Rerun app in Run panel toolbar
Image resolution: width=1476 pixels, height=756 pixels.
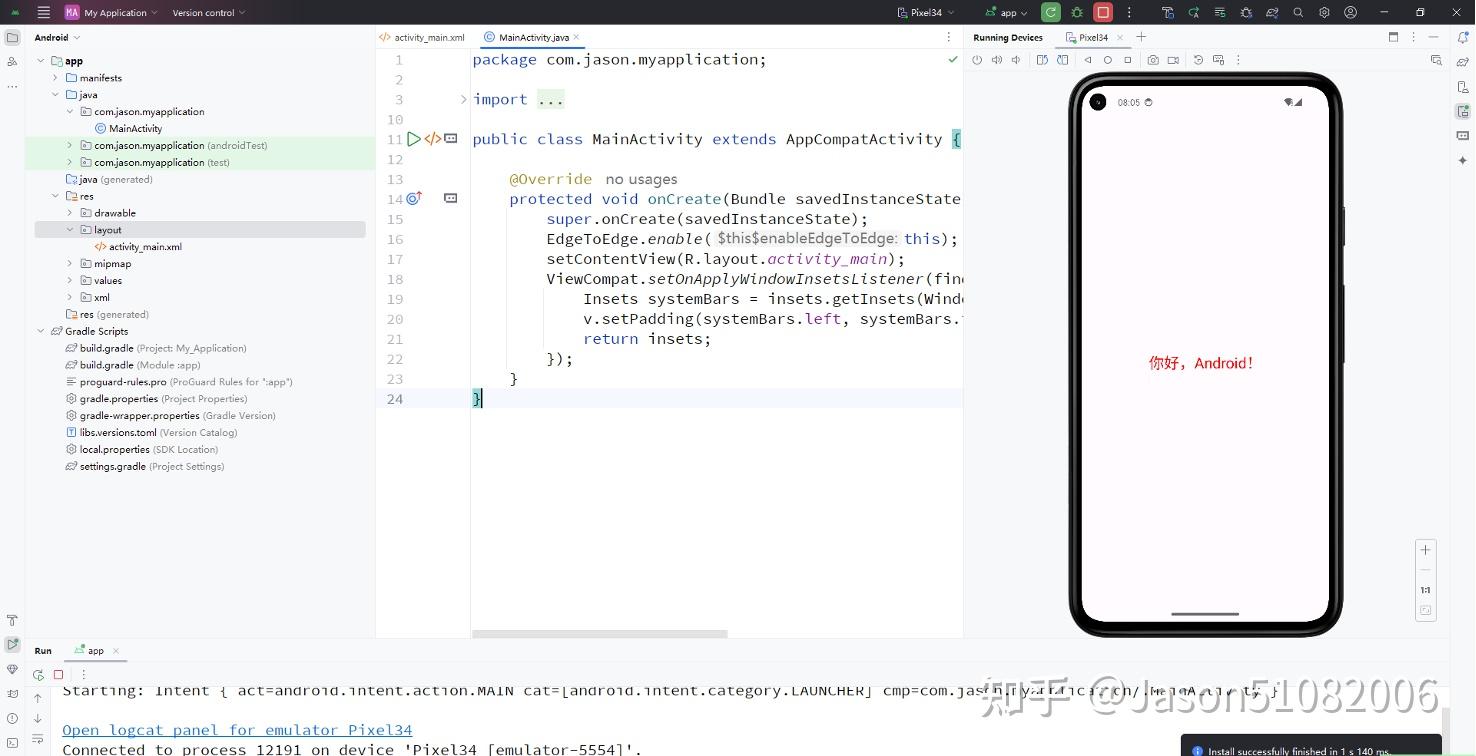38,675
